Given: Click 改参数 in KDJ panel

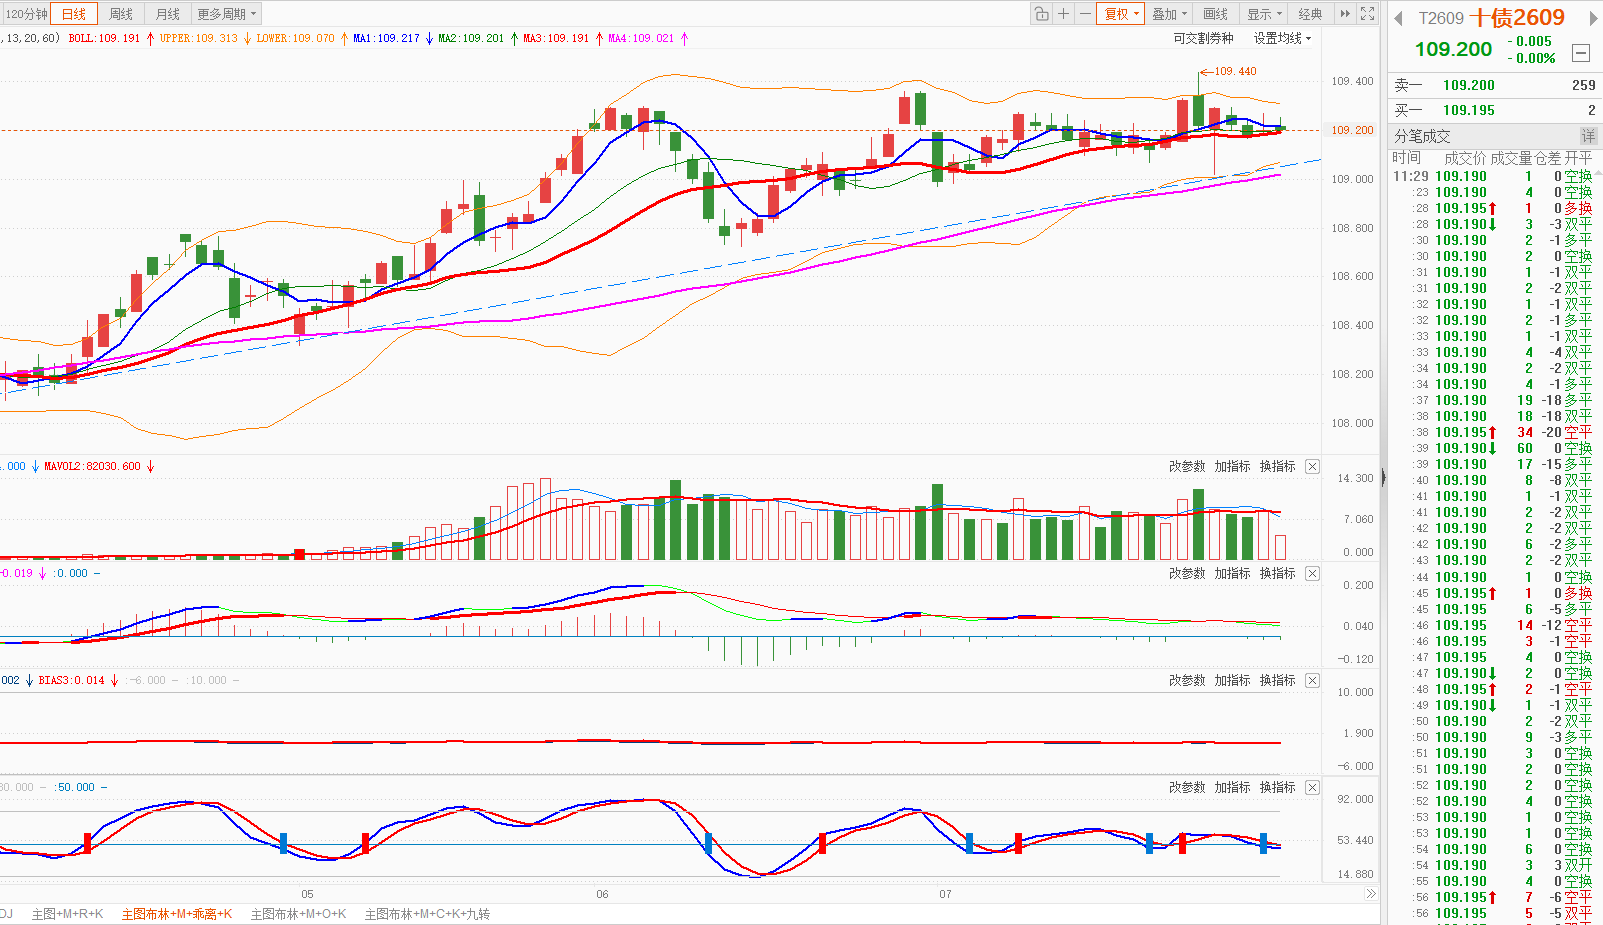Looking at the screenshot, I should (x=1187, y=787).
